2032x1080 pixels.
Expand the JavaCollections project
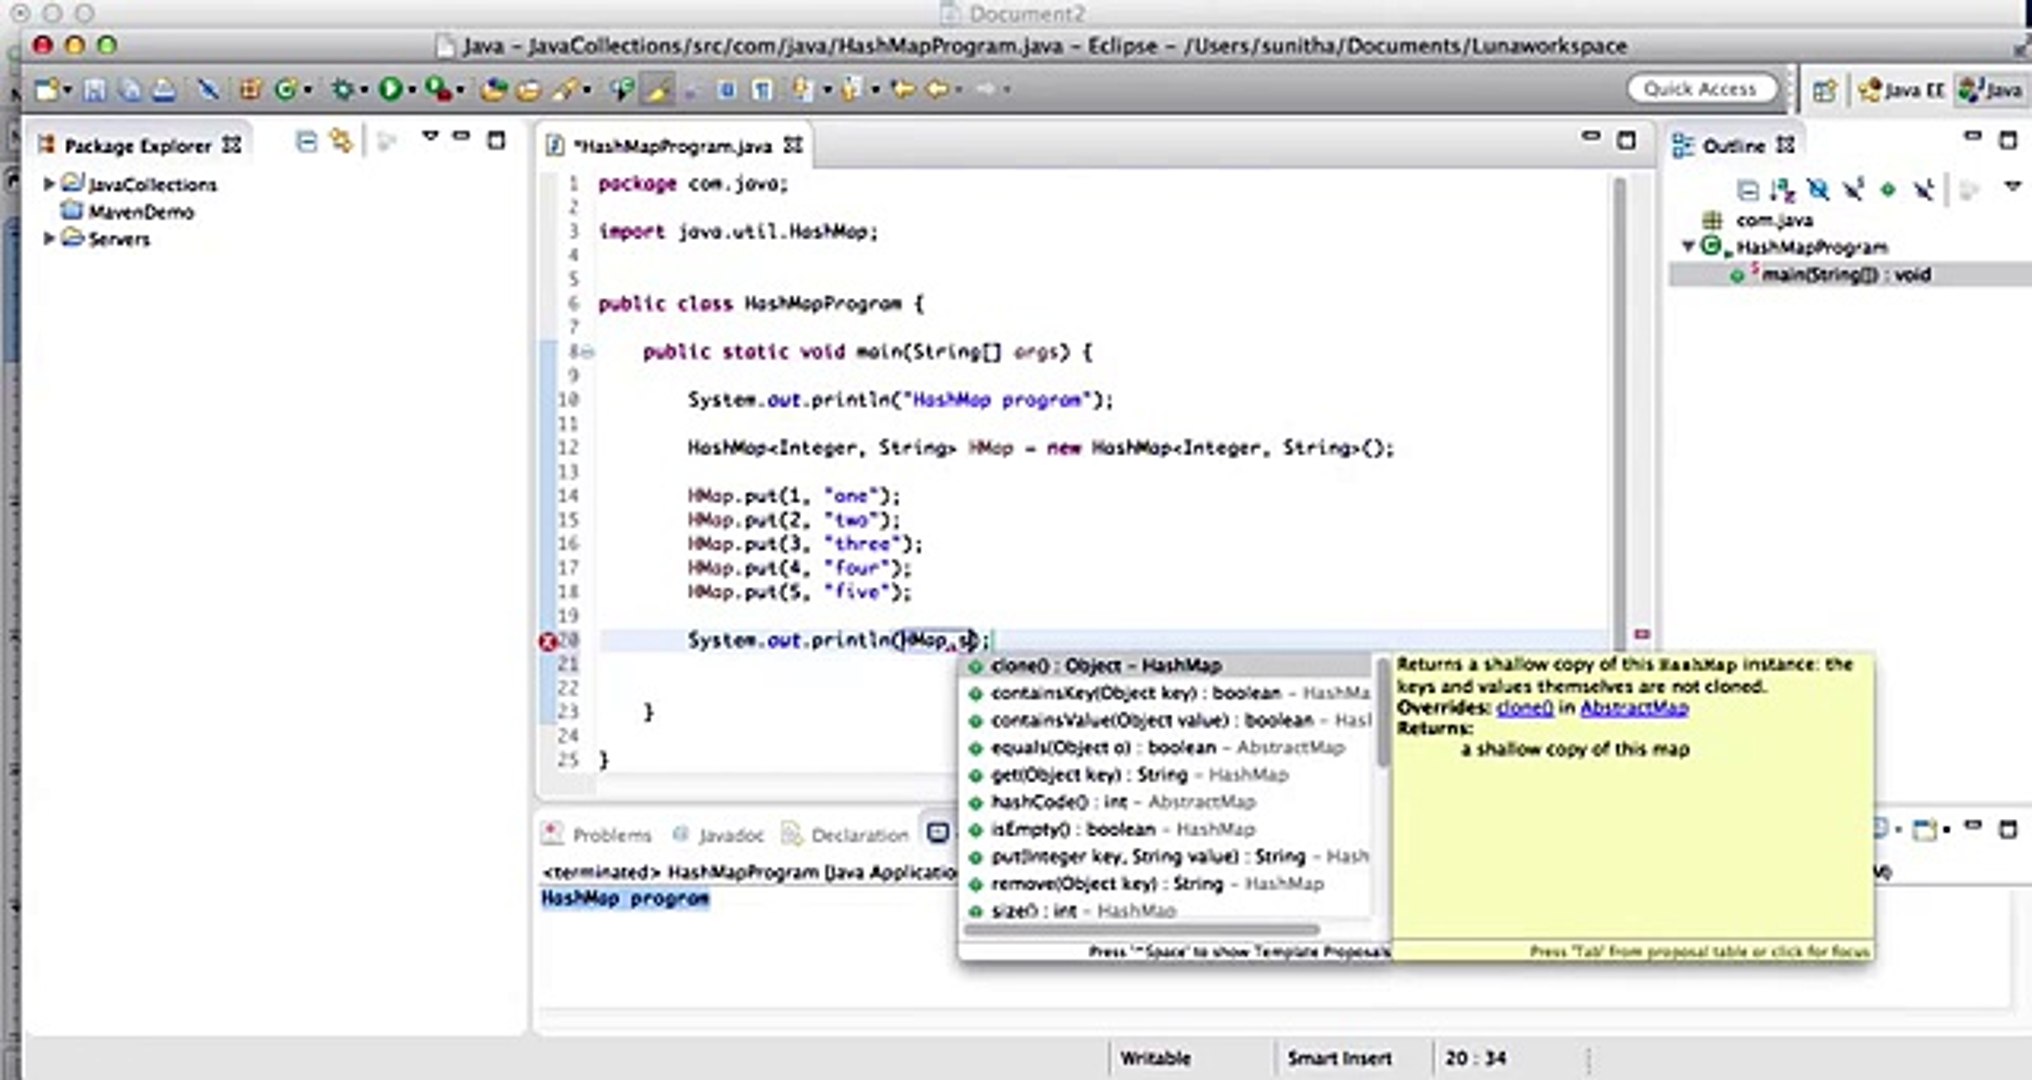coord(47,185)
